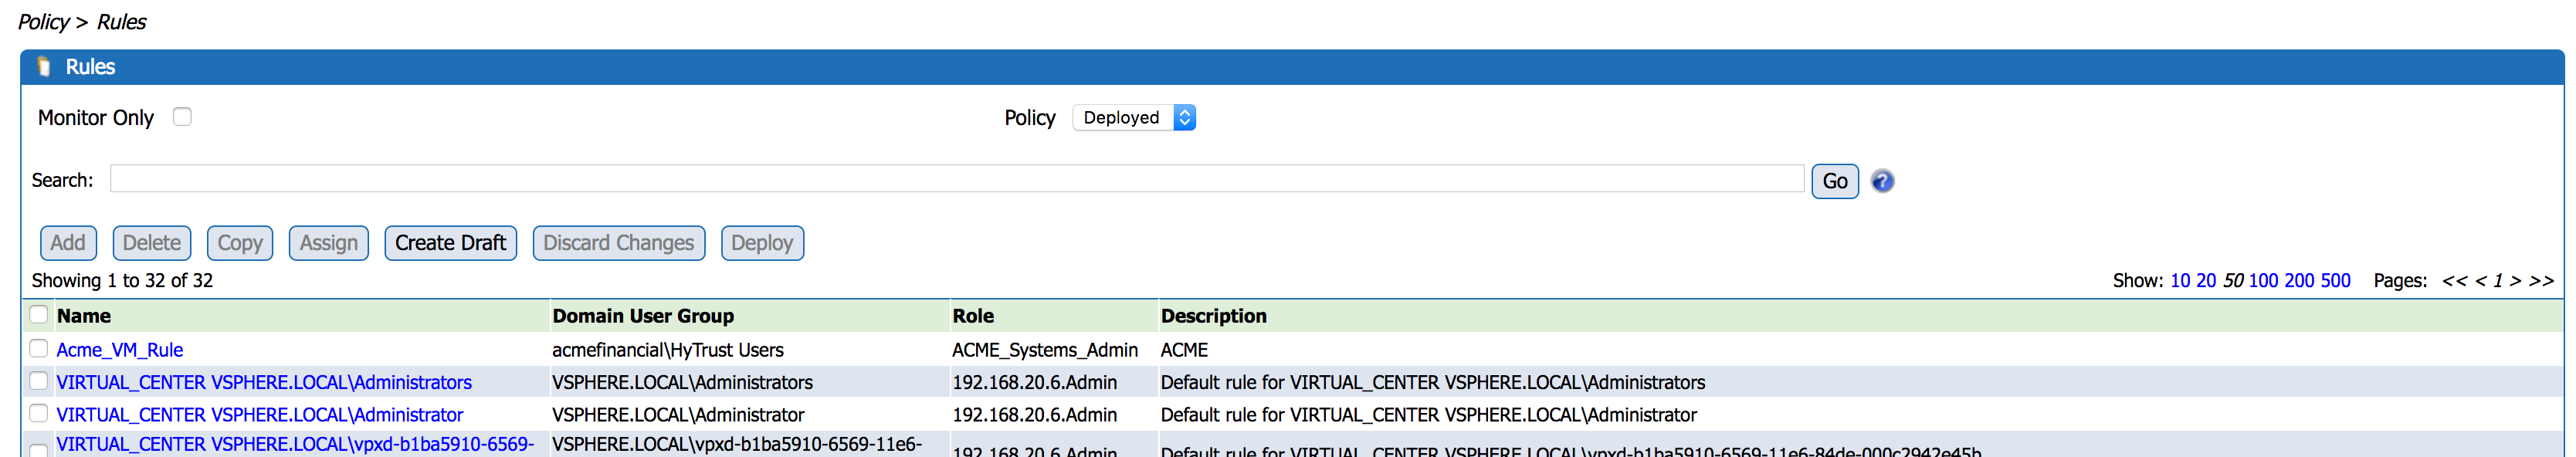Click the Add rule button
2576x457 pixels.
point(68,243)
